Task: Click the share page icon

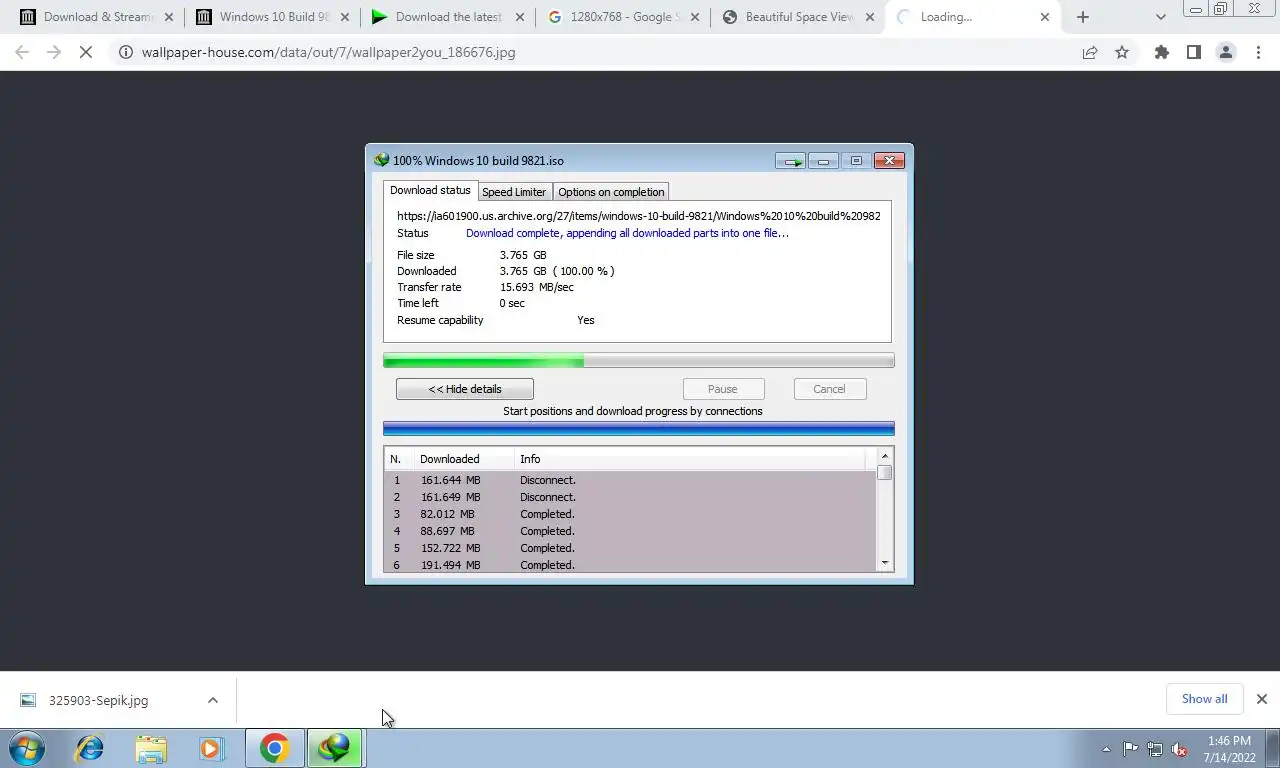Action: click(x=1090, y=52)
